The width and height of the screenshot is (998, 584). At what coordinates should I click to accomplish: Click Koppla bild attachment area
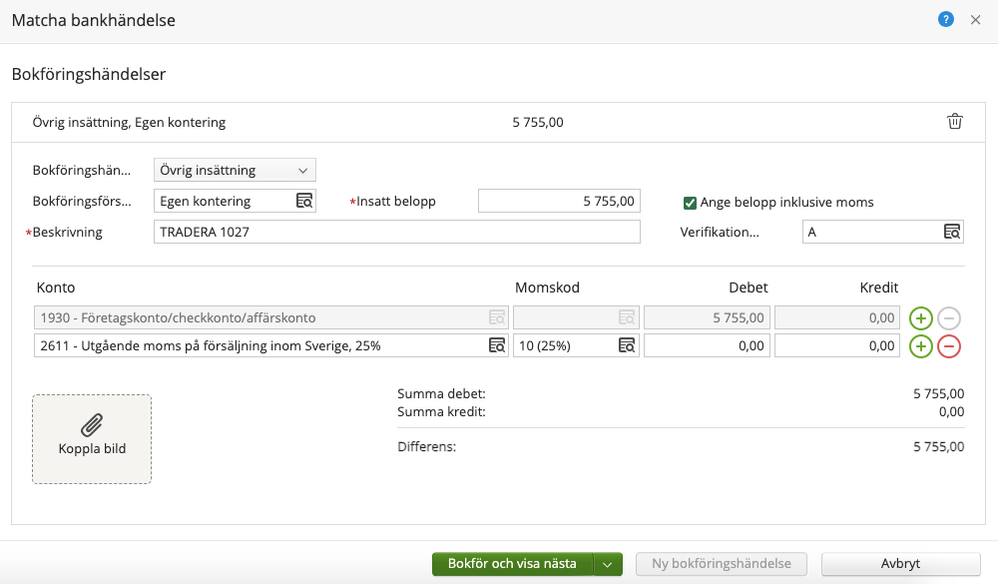pos(92,439)
